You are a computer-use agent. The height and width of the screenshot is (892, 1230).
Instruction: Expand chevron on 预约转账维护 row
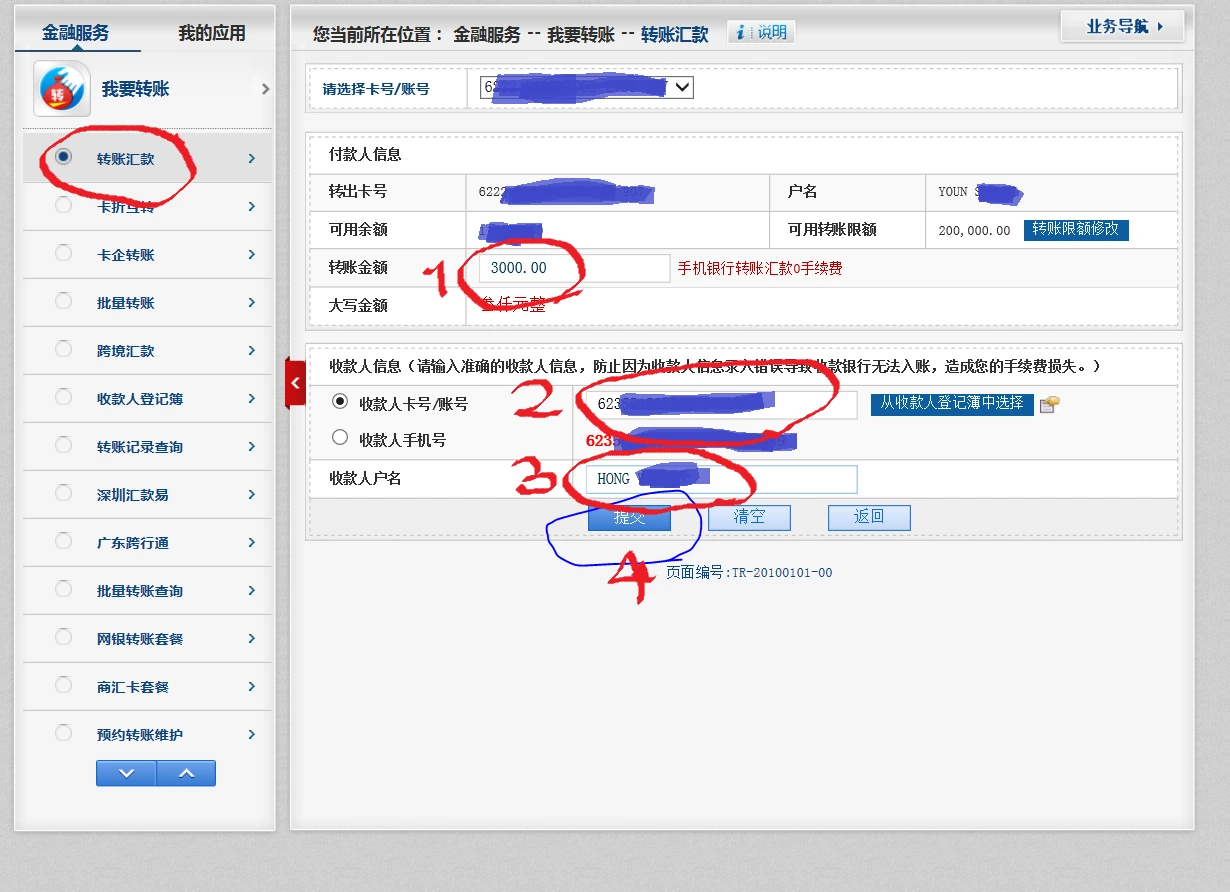[252, 735]
